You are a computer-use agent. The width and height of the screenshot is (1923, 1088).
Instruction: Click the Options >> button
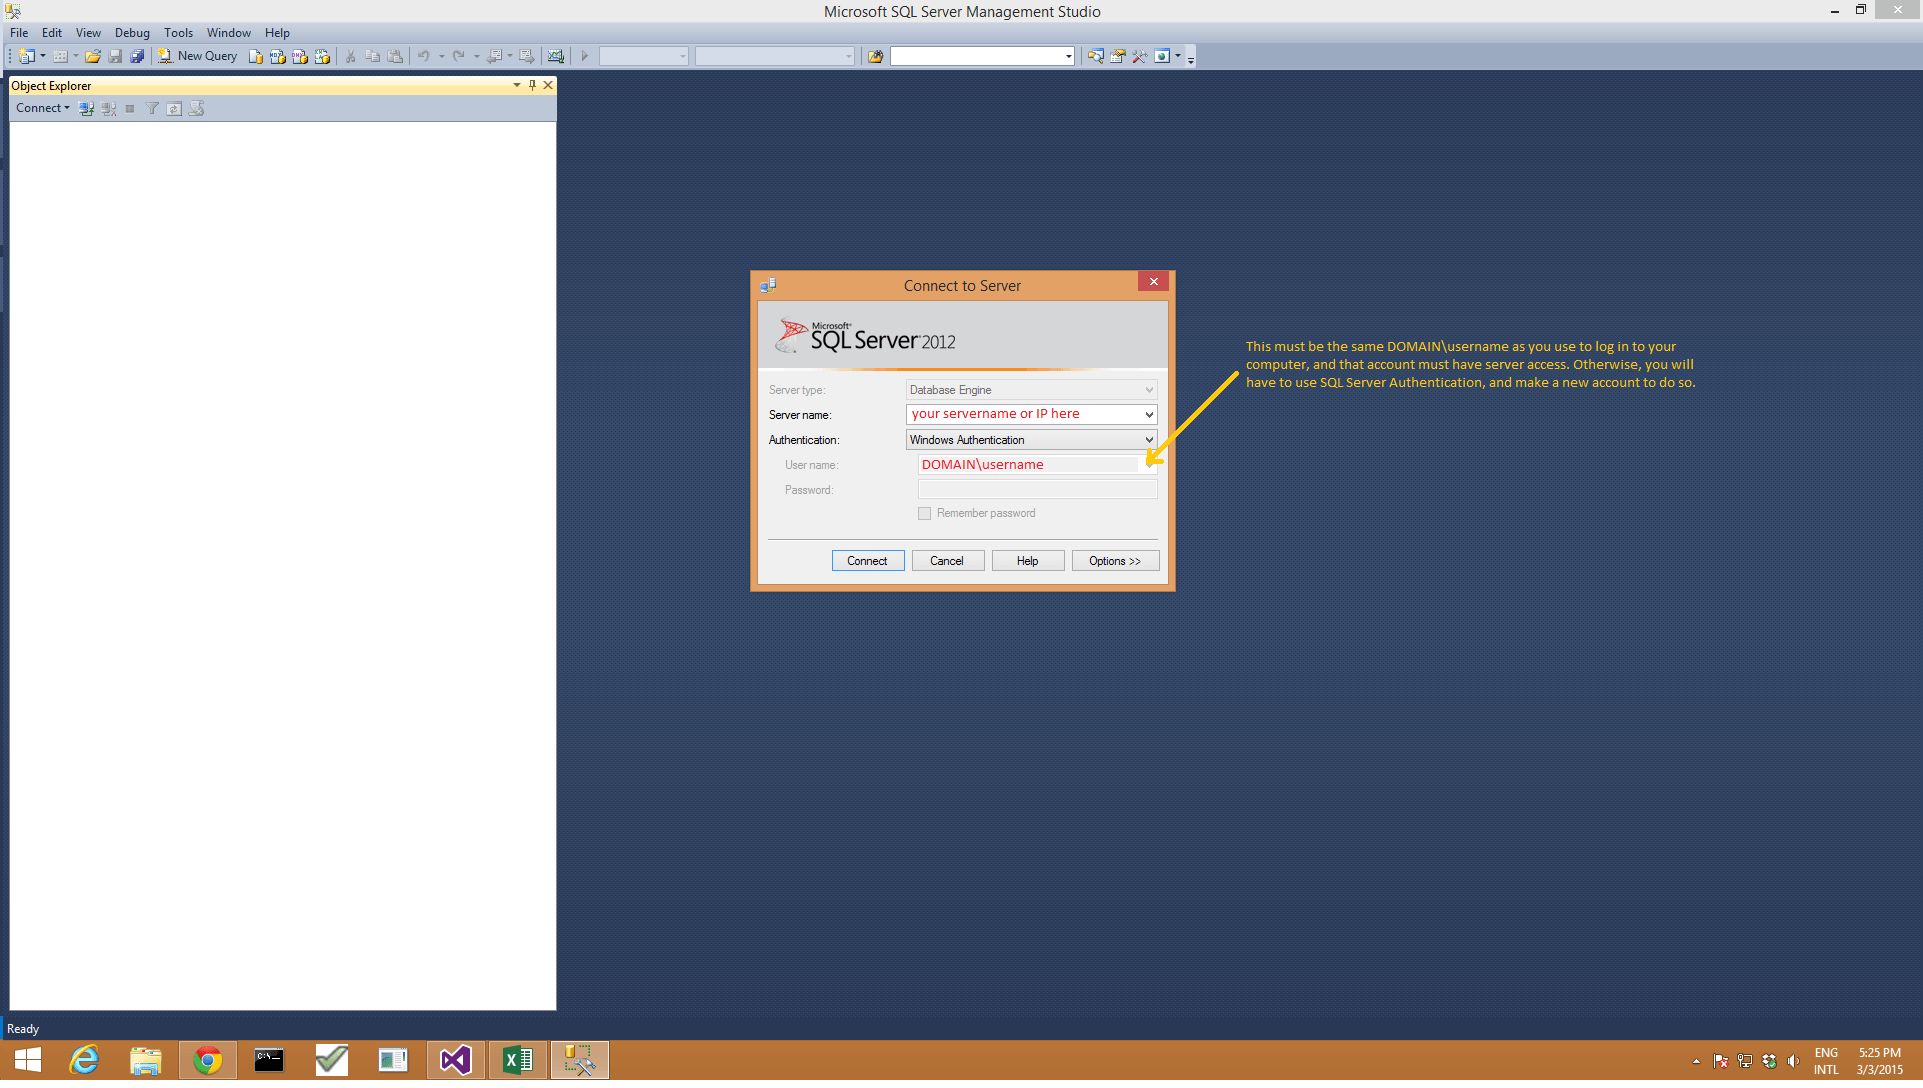pyautogui.click(x=1116, y=561)
